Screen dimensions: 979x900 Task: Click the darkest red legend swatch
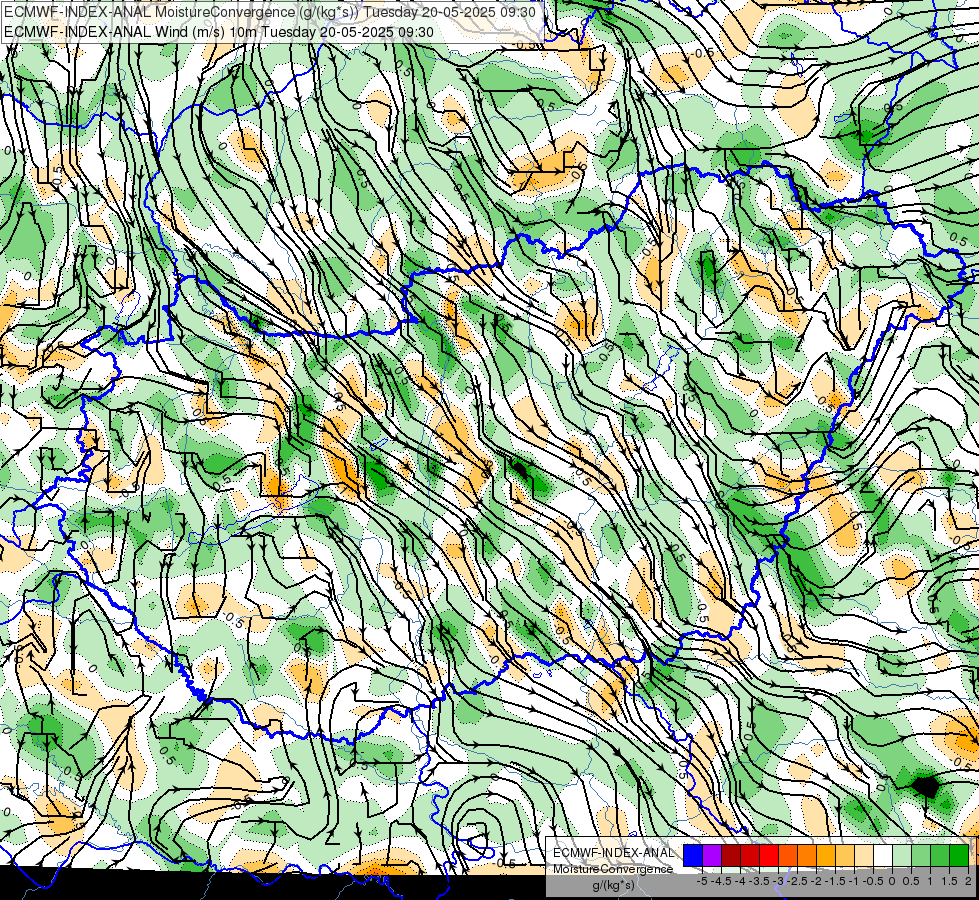pyautogui.click(x=731, y=855)
